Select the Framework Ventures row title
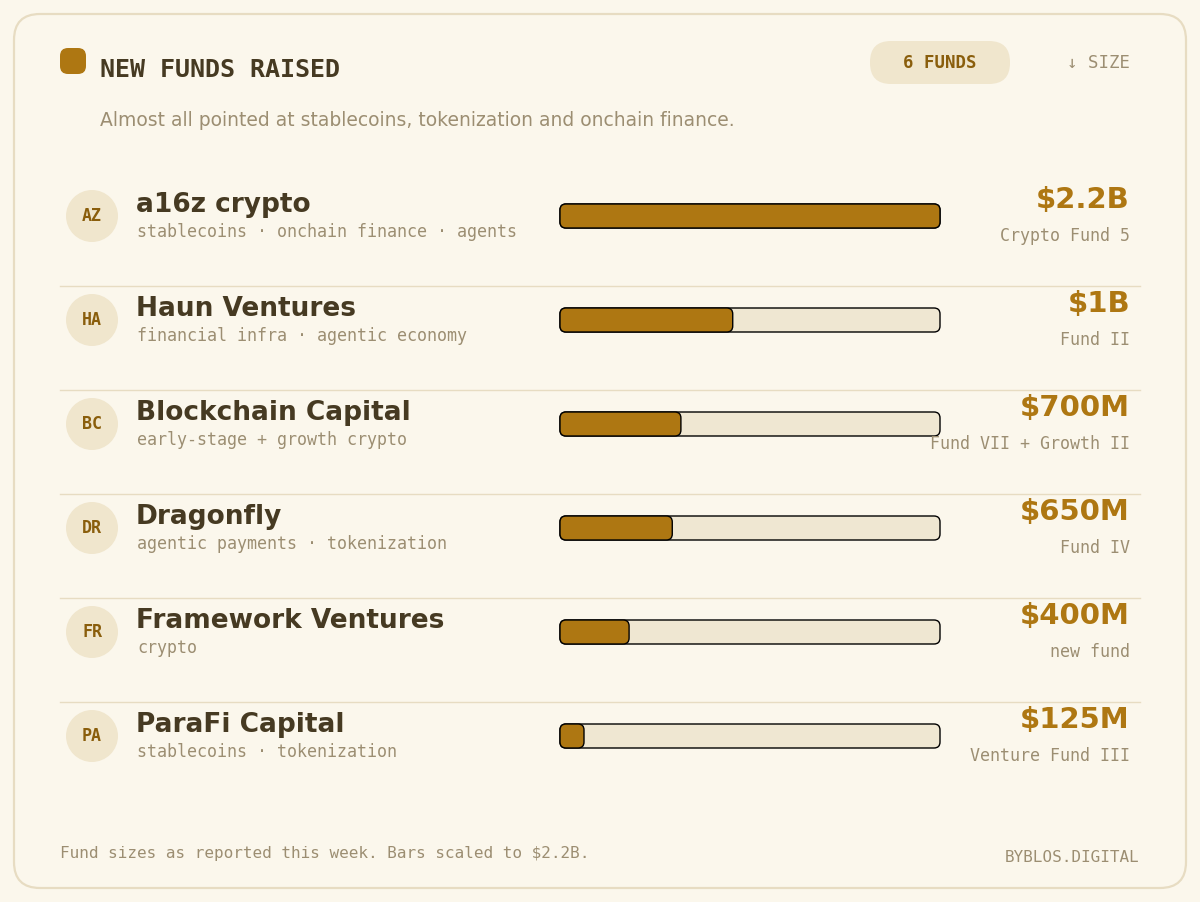This screenshot has height=902, width=1200. pyautogui.click(x=290, y=620)
